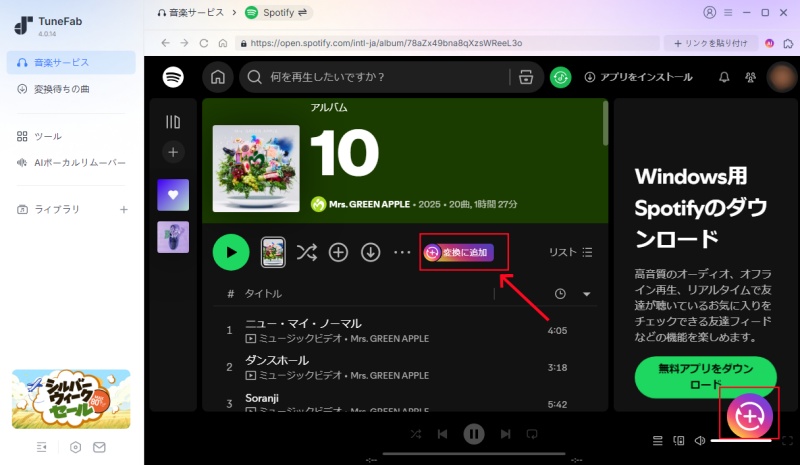Play the album with the green play button
Viewport: 800px width, 465px height.
(231, 252)
